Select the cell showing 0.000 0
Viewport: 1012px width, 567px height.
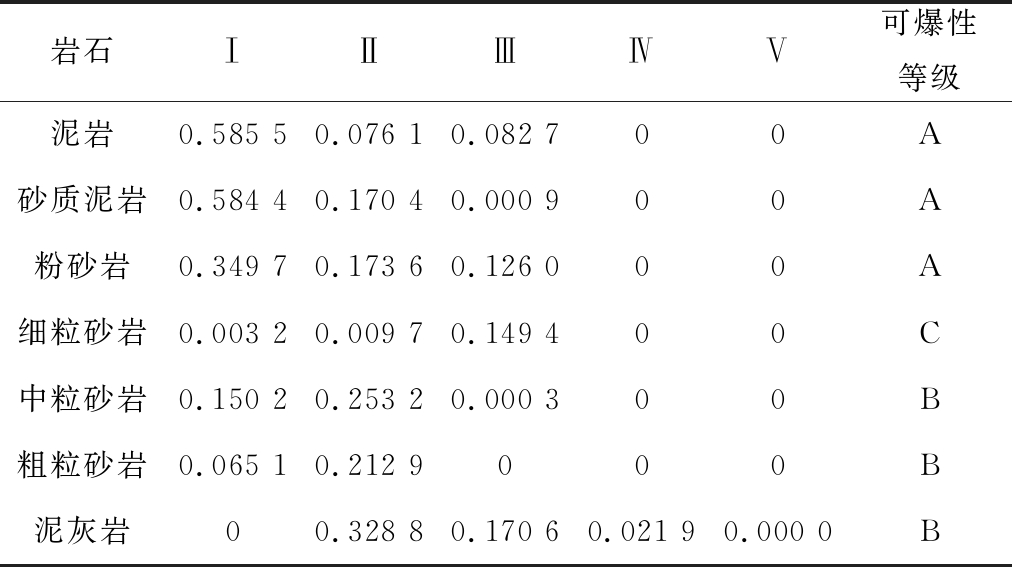click(777, 531)
